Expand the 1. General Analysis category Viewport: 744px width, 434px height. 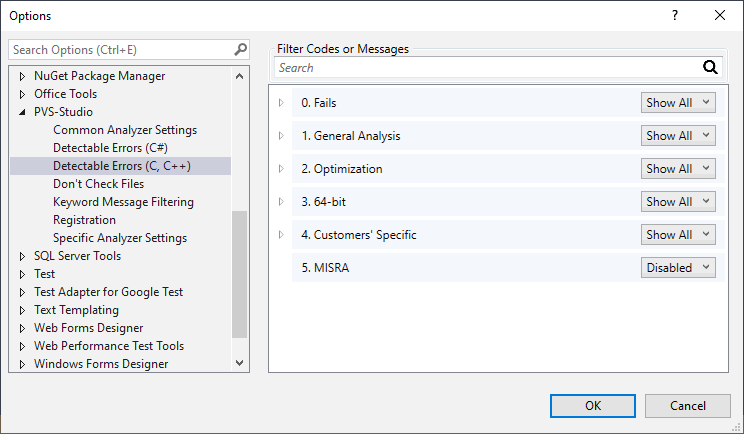(281, 136)
